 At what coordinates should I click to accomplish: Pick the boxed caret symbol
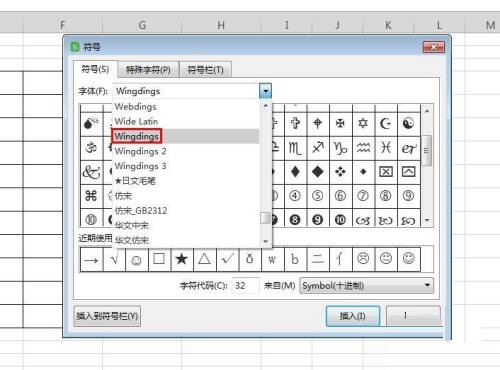pos(408,172)
